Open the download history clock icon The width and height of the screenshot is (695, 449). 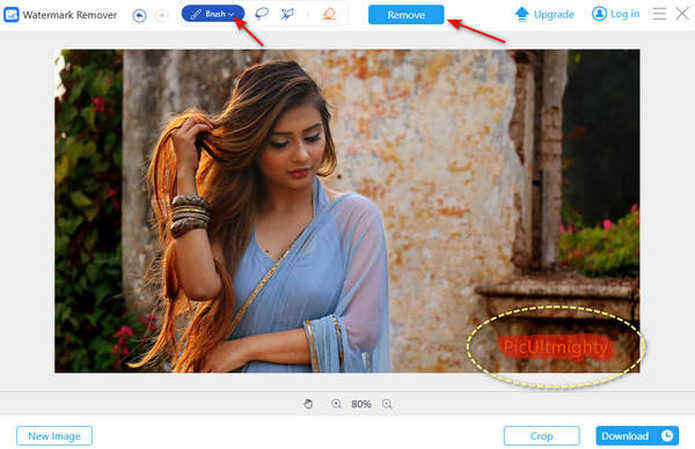667,436
